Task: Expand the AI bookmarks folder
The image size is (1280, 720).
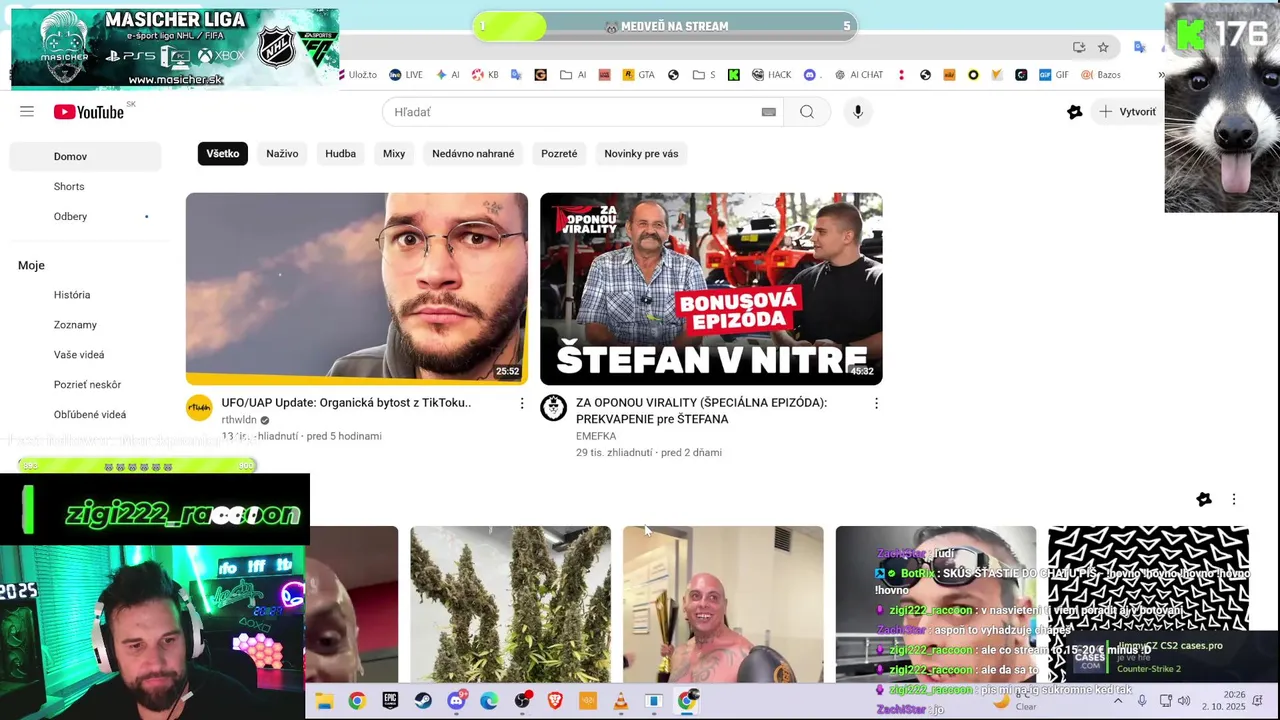Action: coord(574,75)
